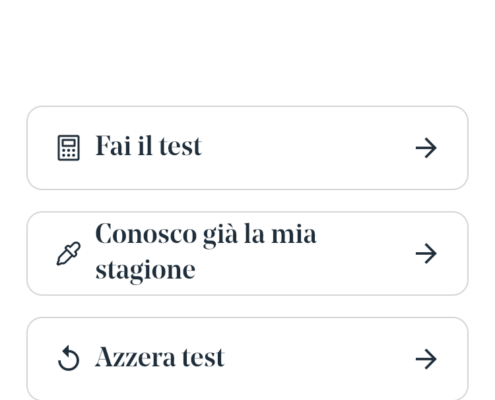
Task: Click the right arrow on Fai il test
Action: (426, 148)
